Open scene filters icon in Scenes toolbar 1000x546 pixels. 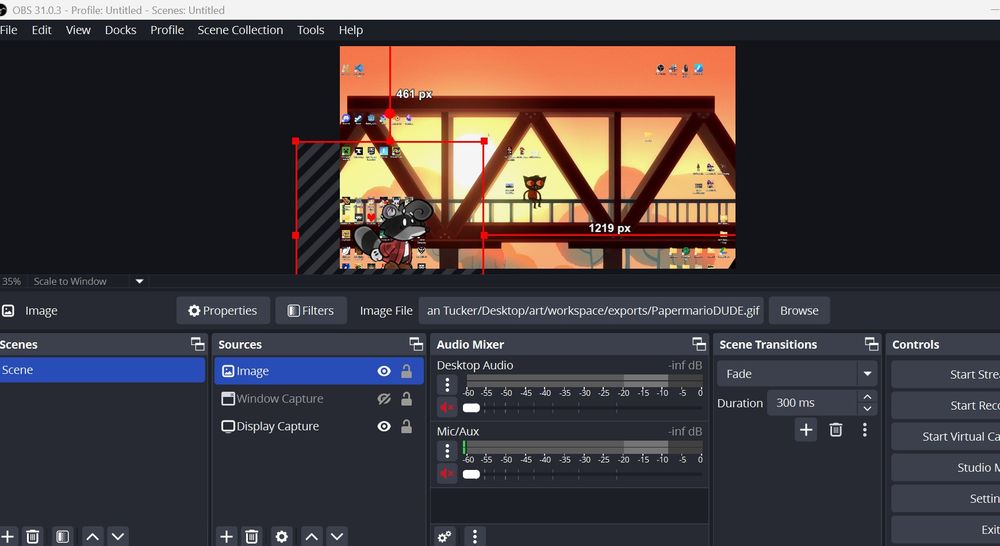click(62, 536)
